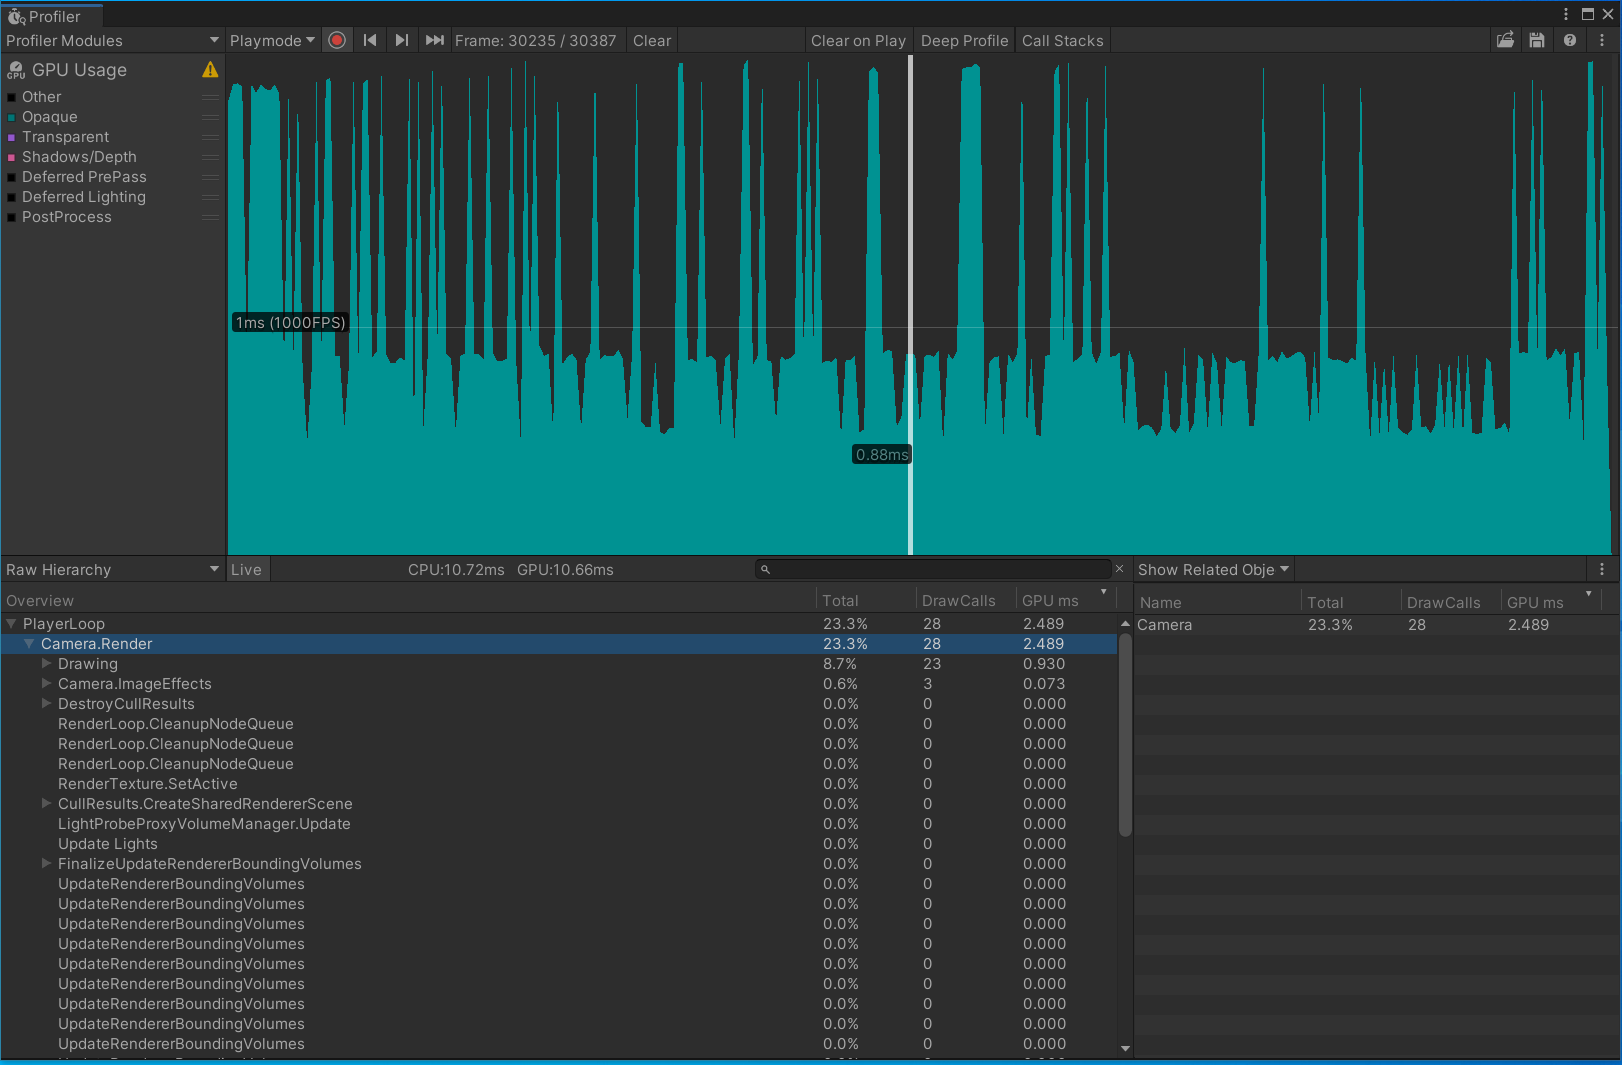The width and height of the screenshot is (1622, 1065).
Task: Toggle Deep Profile mode
Action: (964, 41)
